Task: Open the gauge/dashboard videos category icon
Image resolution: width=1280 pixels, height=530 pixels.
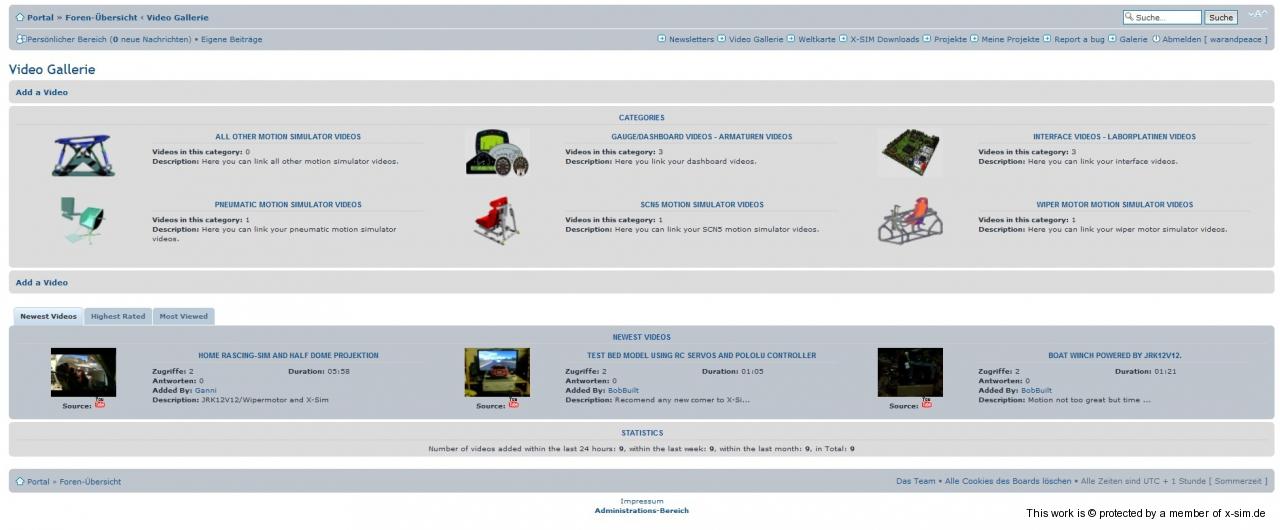Action: pos(497,153)
